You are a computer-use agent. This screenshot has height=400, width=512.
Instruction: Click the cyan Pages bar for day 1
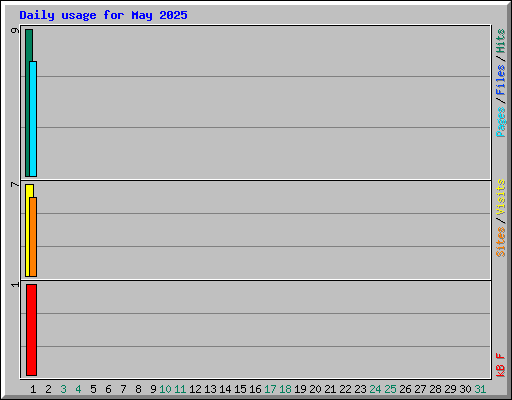(x=33, y=119)
